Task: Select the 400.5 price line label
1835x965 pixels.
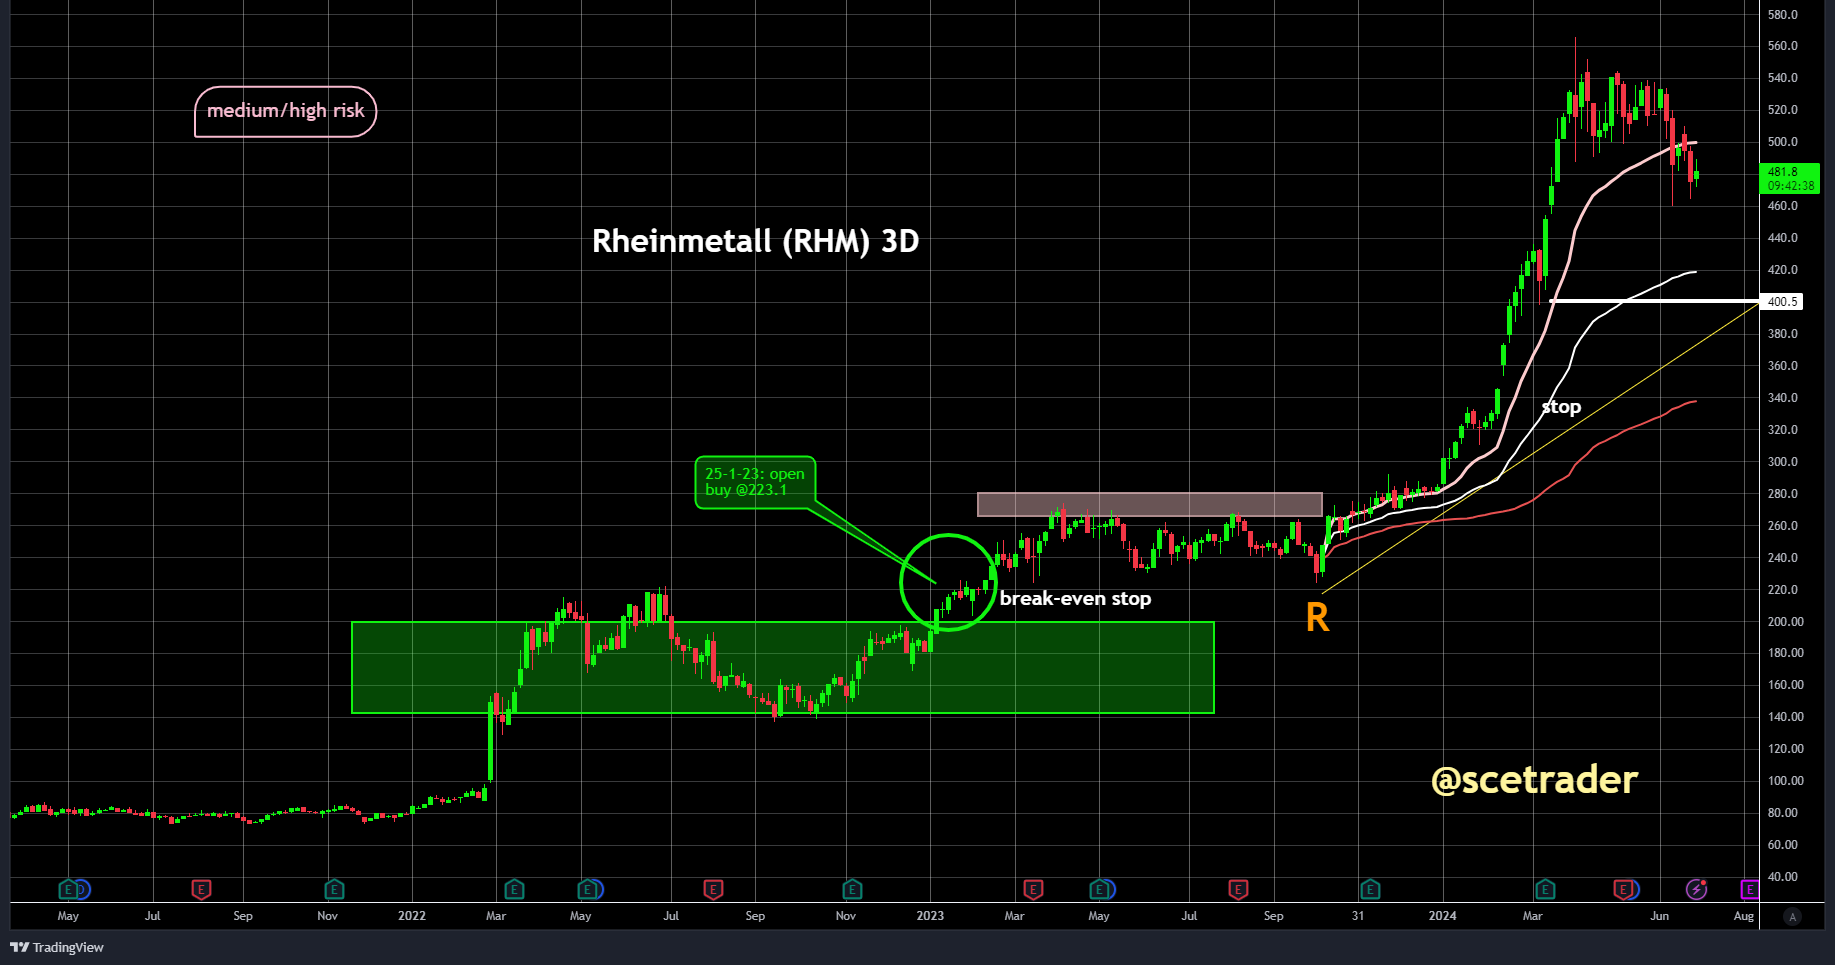Action: 1782,301
